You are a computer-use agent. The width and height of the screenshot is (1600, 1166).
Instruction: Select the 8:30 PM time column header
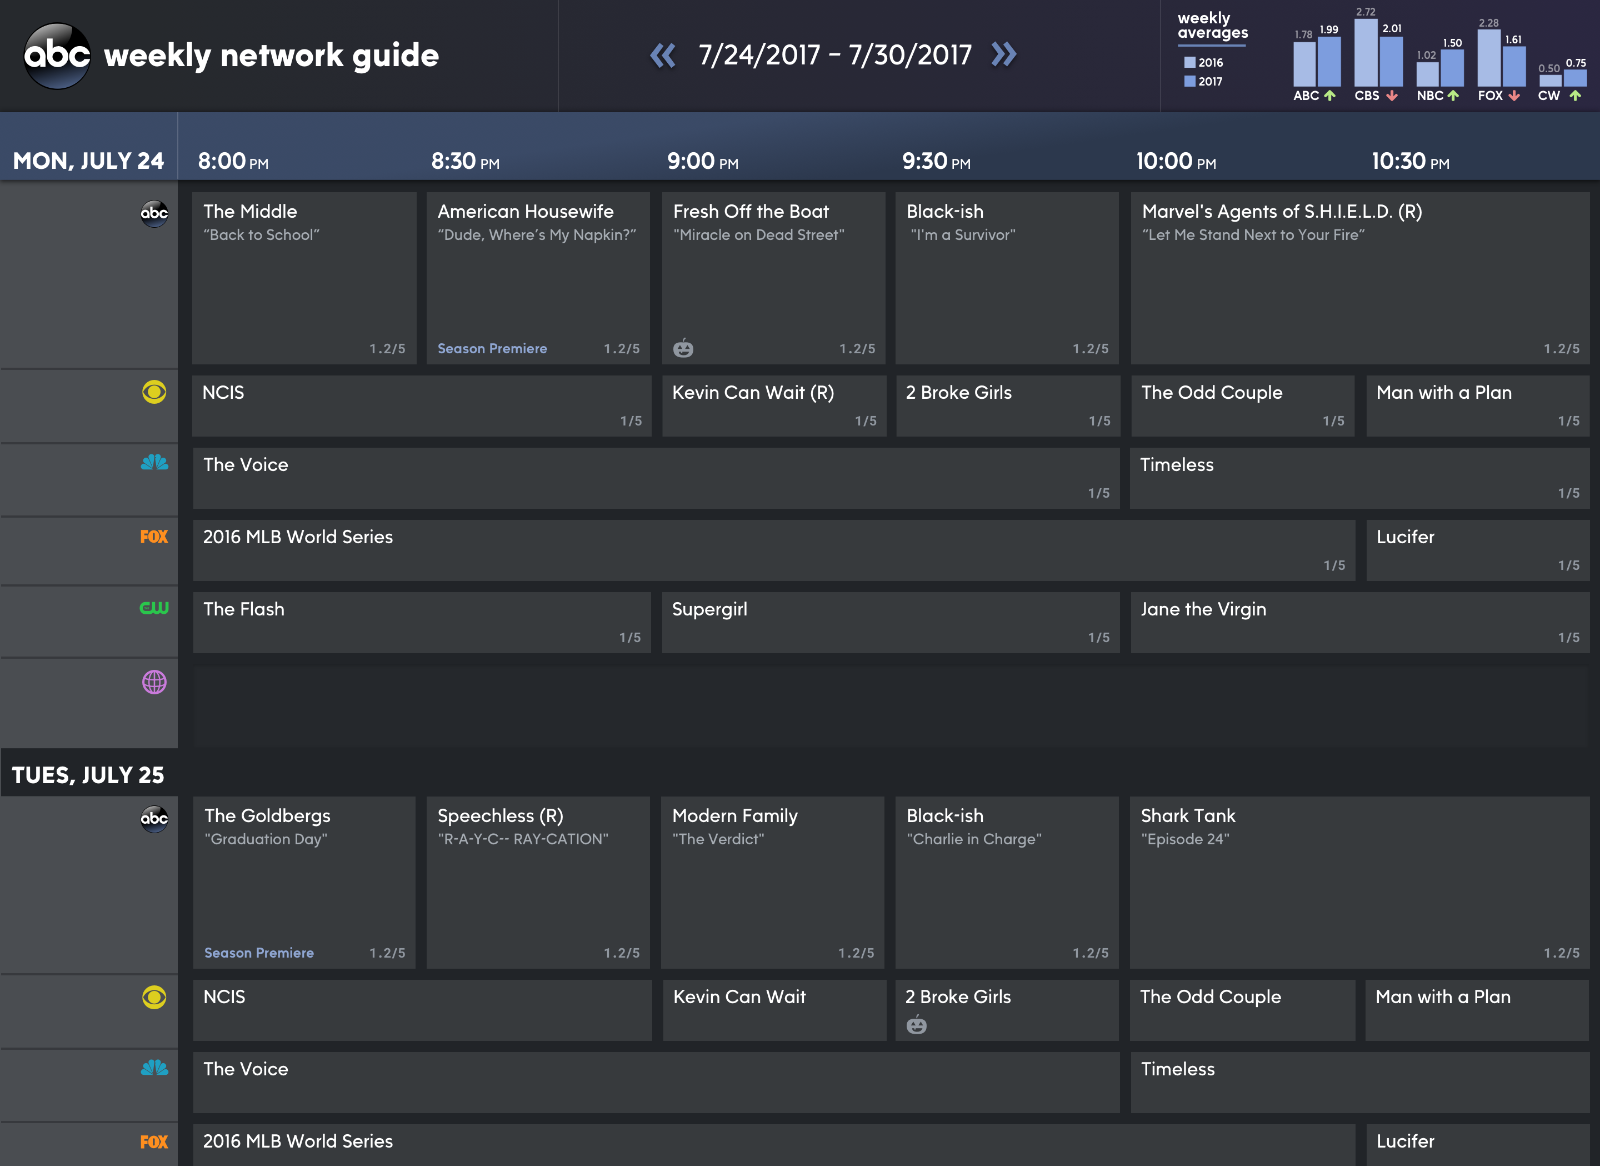tap(465, 161)
